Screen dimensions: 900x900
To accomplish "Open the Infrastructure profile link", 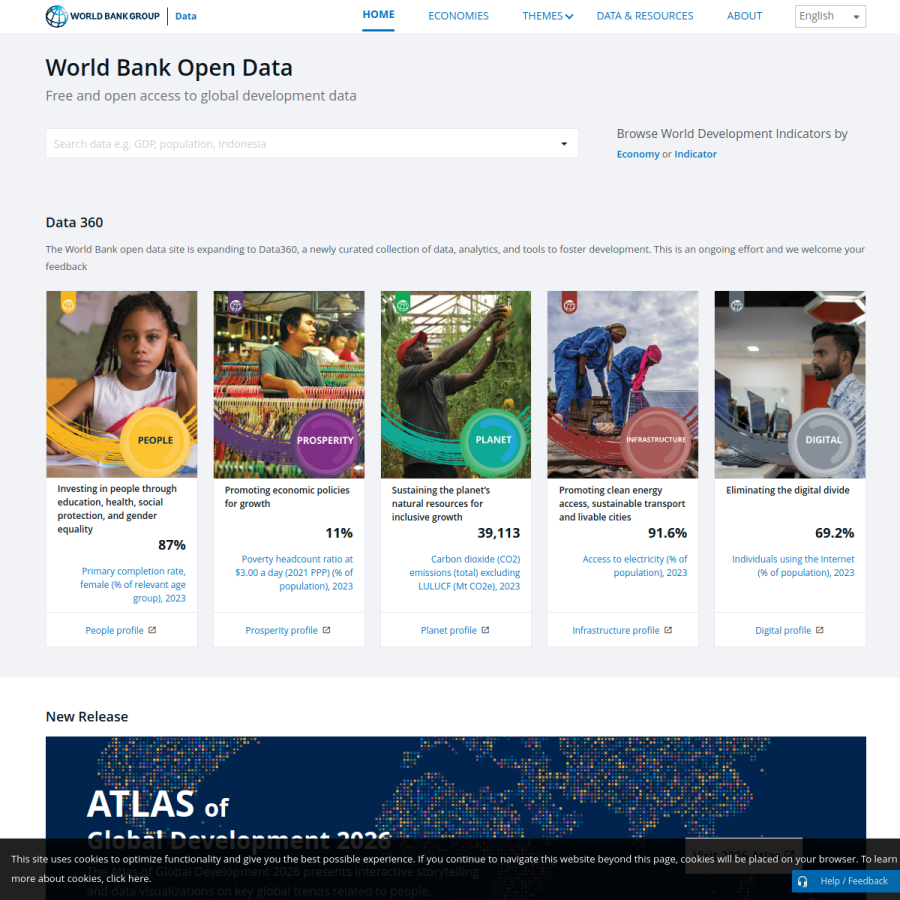I will point(615,630).
